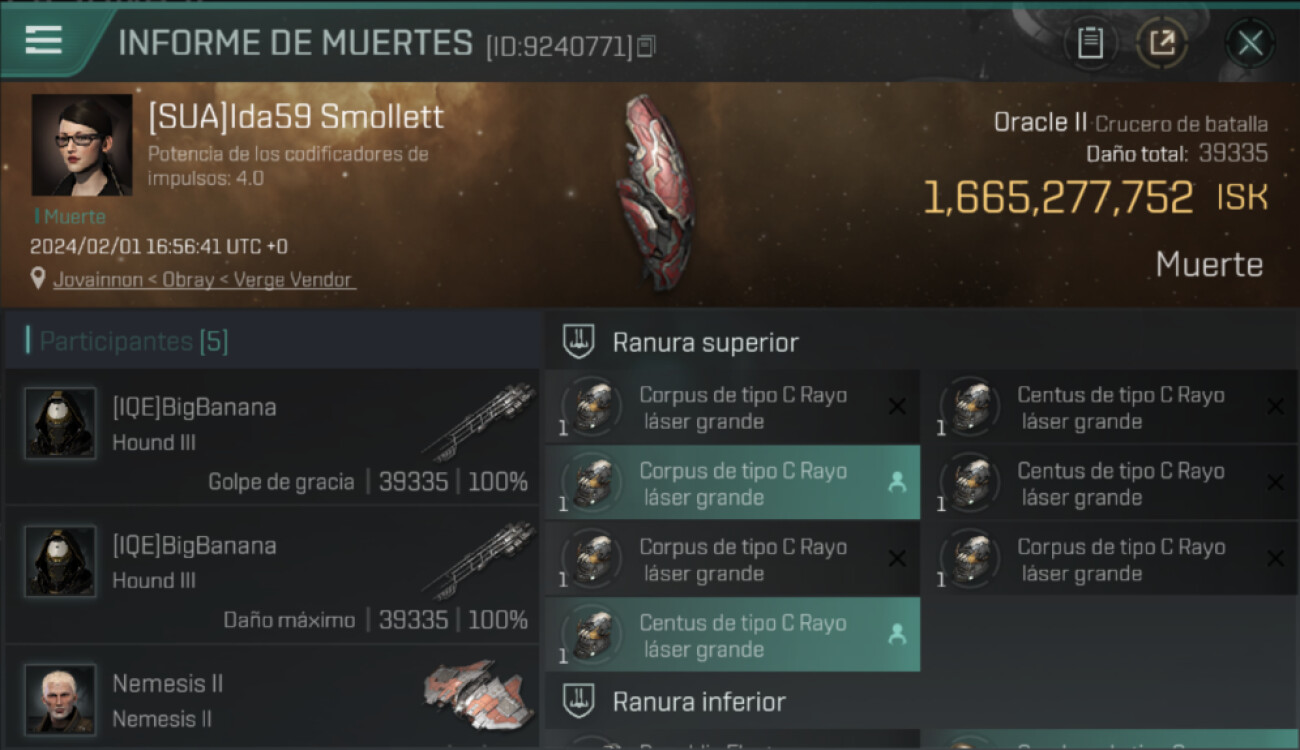
Task: Click the location pin icon beside Jovainnon
Action: pyautogui.click(x=38, y=279)
